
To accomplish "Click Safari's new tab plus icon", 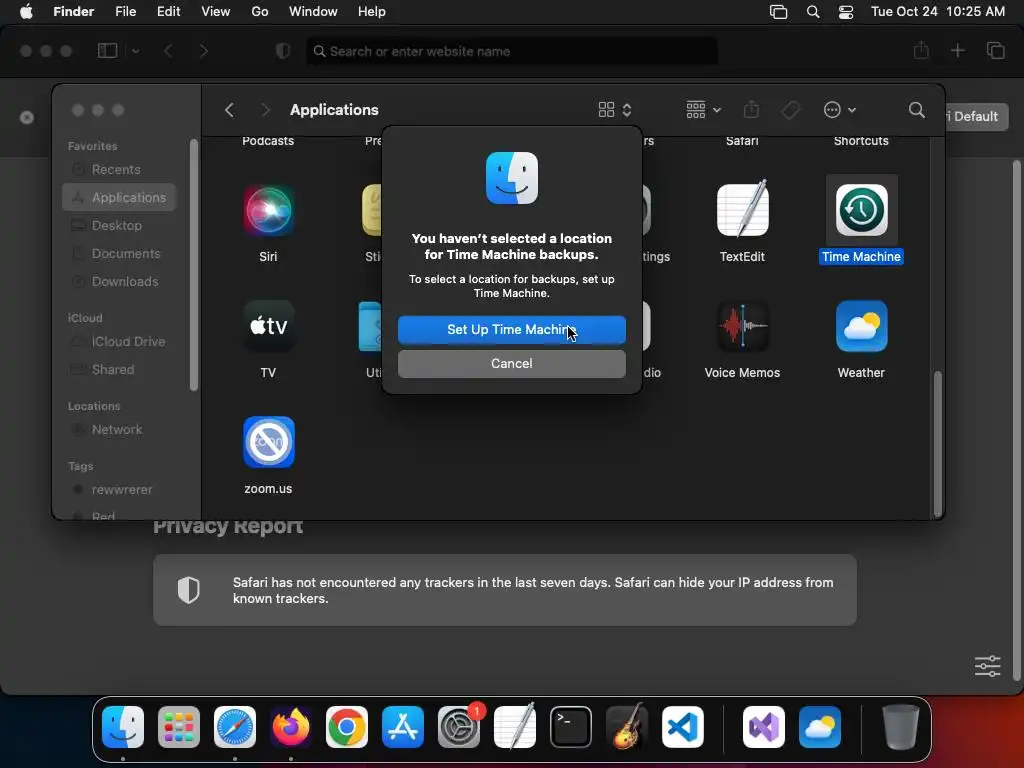I will pyautogui.click(x=957, y=50).
